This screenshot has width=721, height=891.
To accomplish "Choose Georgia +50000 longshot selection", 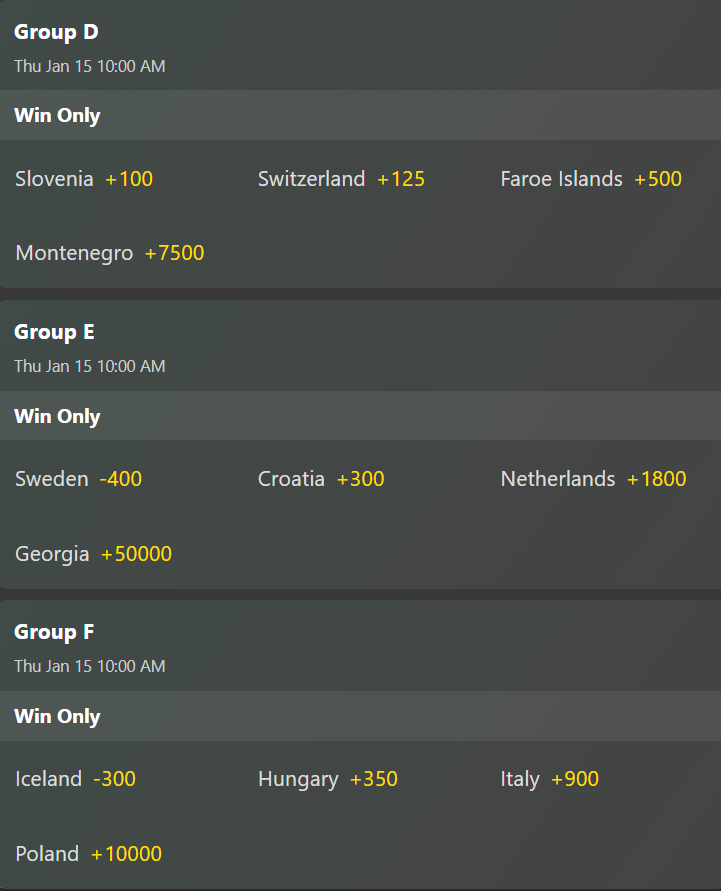I will [93, 553].
